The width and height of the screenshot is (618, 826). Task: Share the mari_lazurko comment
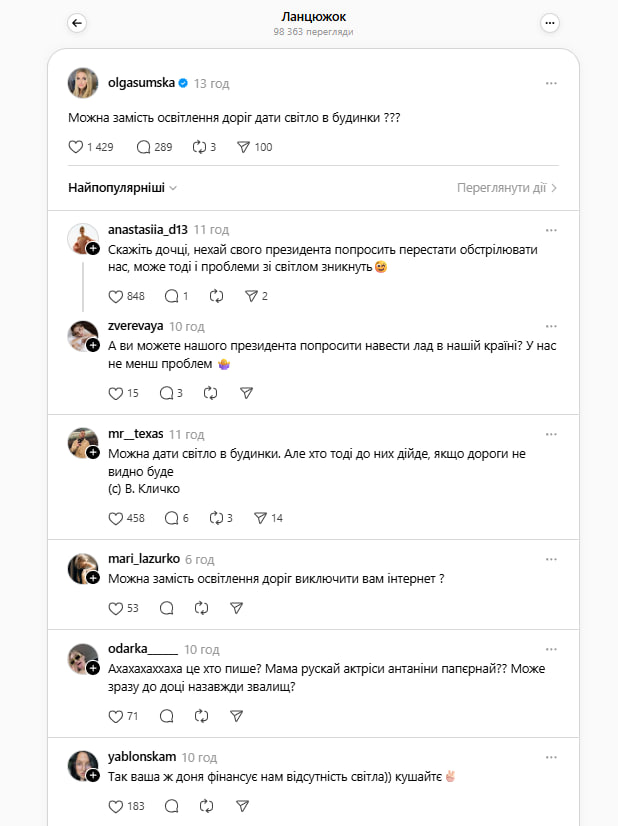point(237,607)
